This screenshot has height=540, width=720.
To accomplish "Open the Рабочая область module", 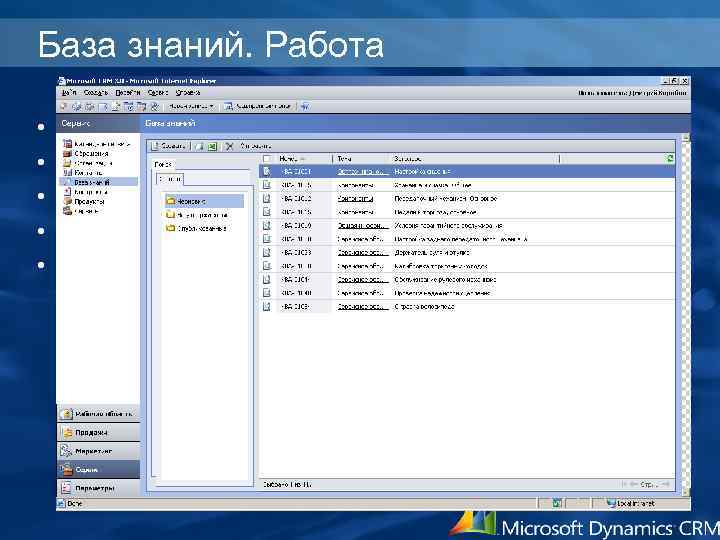I will (98, 414).
